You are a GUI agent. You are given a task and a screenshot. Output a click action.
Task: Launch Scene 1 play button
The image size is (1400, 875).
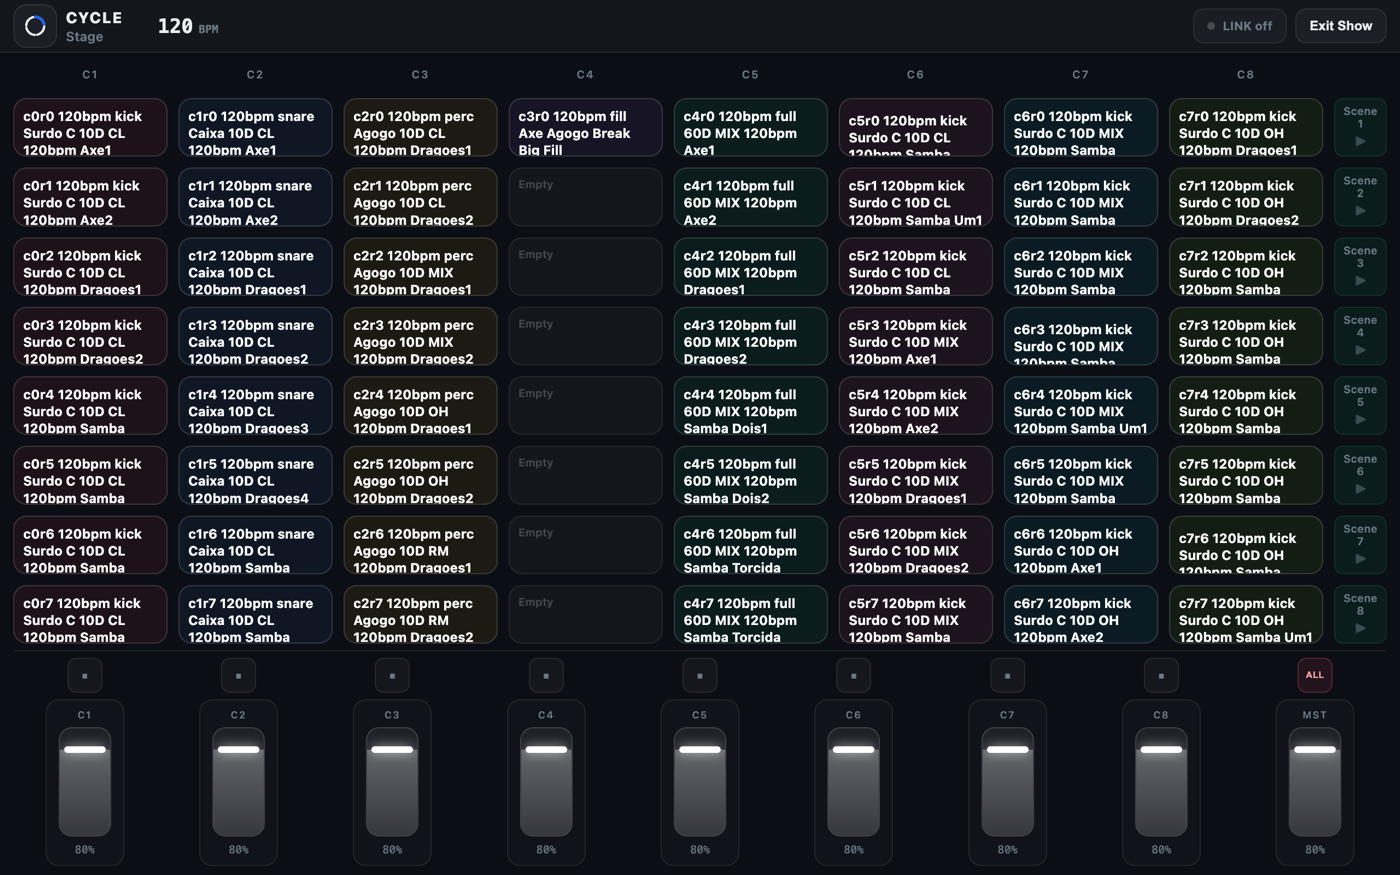1360,127
